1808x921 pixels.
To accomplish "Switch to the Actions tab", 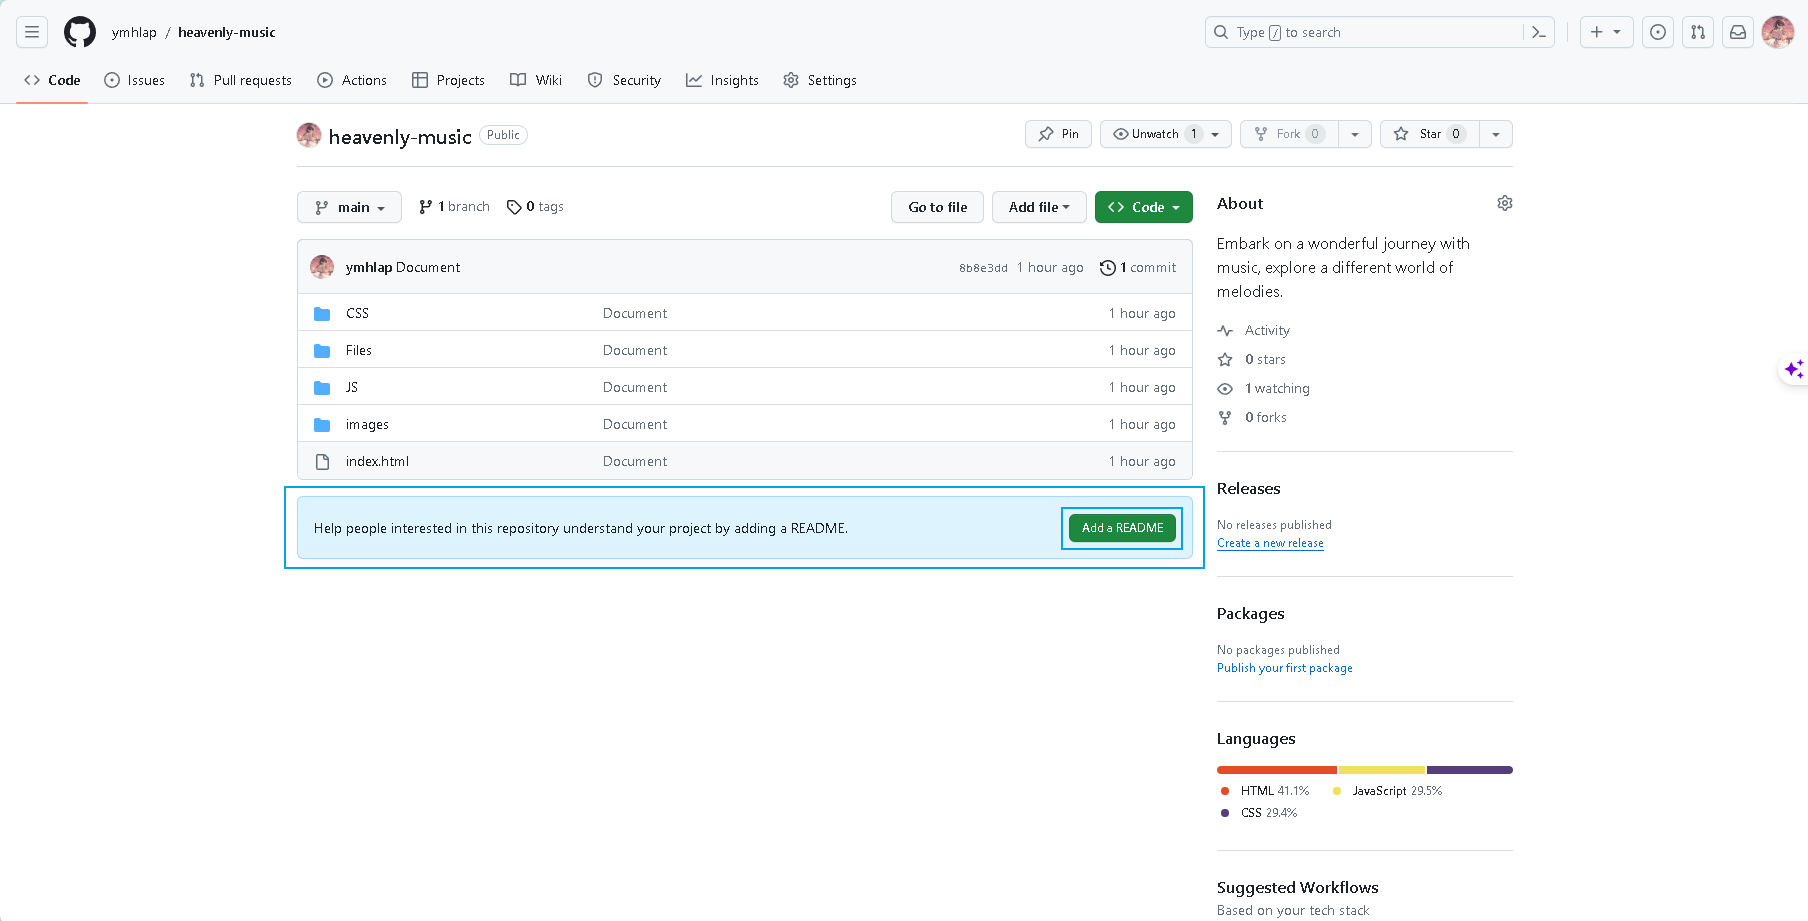I will (x=352, y=80).
